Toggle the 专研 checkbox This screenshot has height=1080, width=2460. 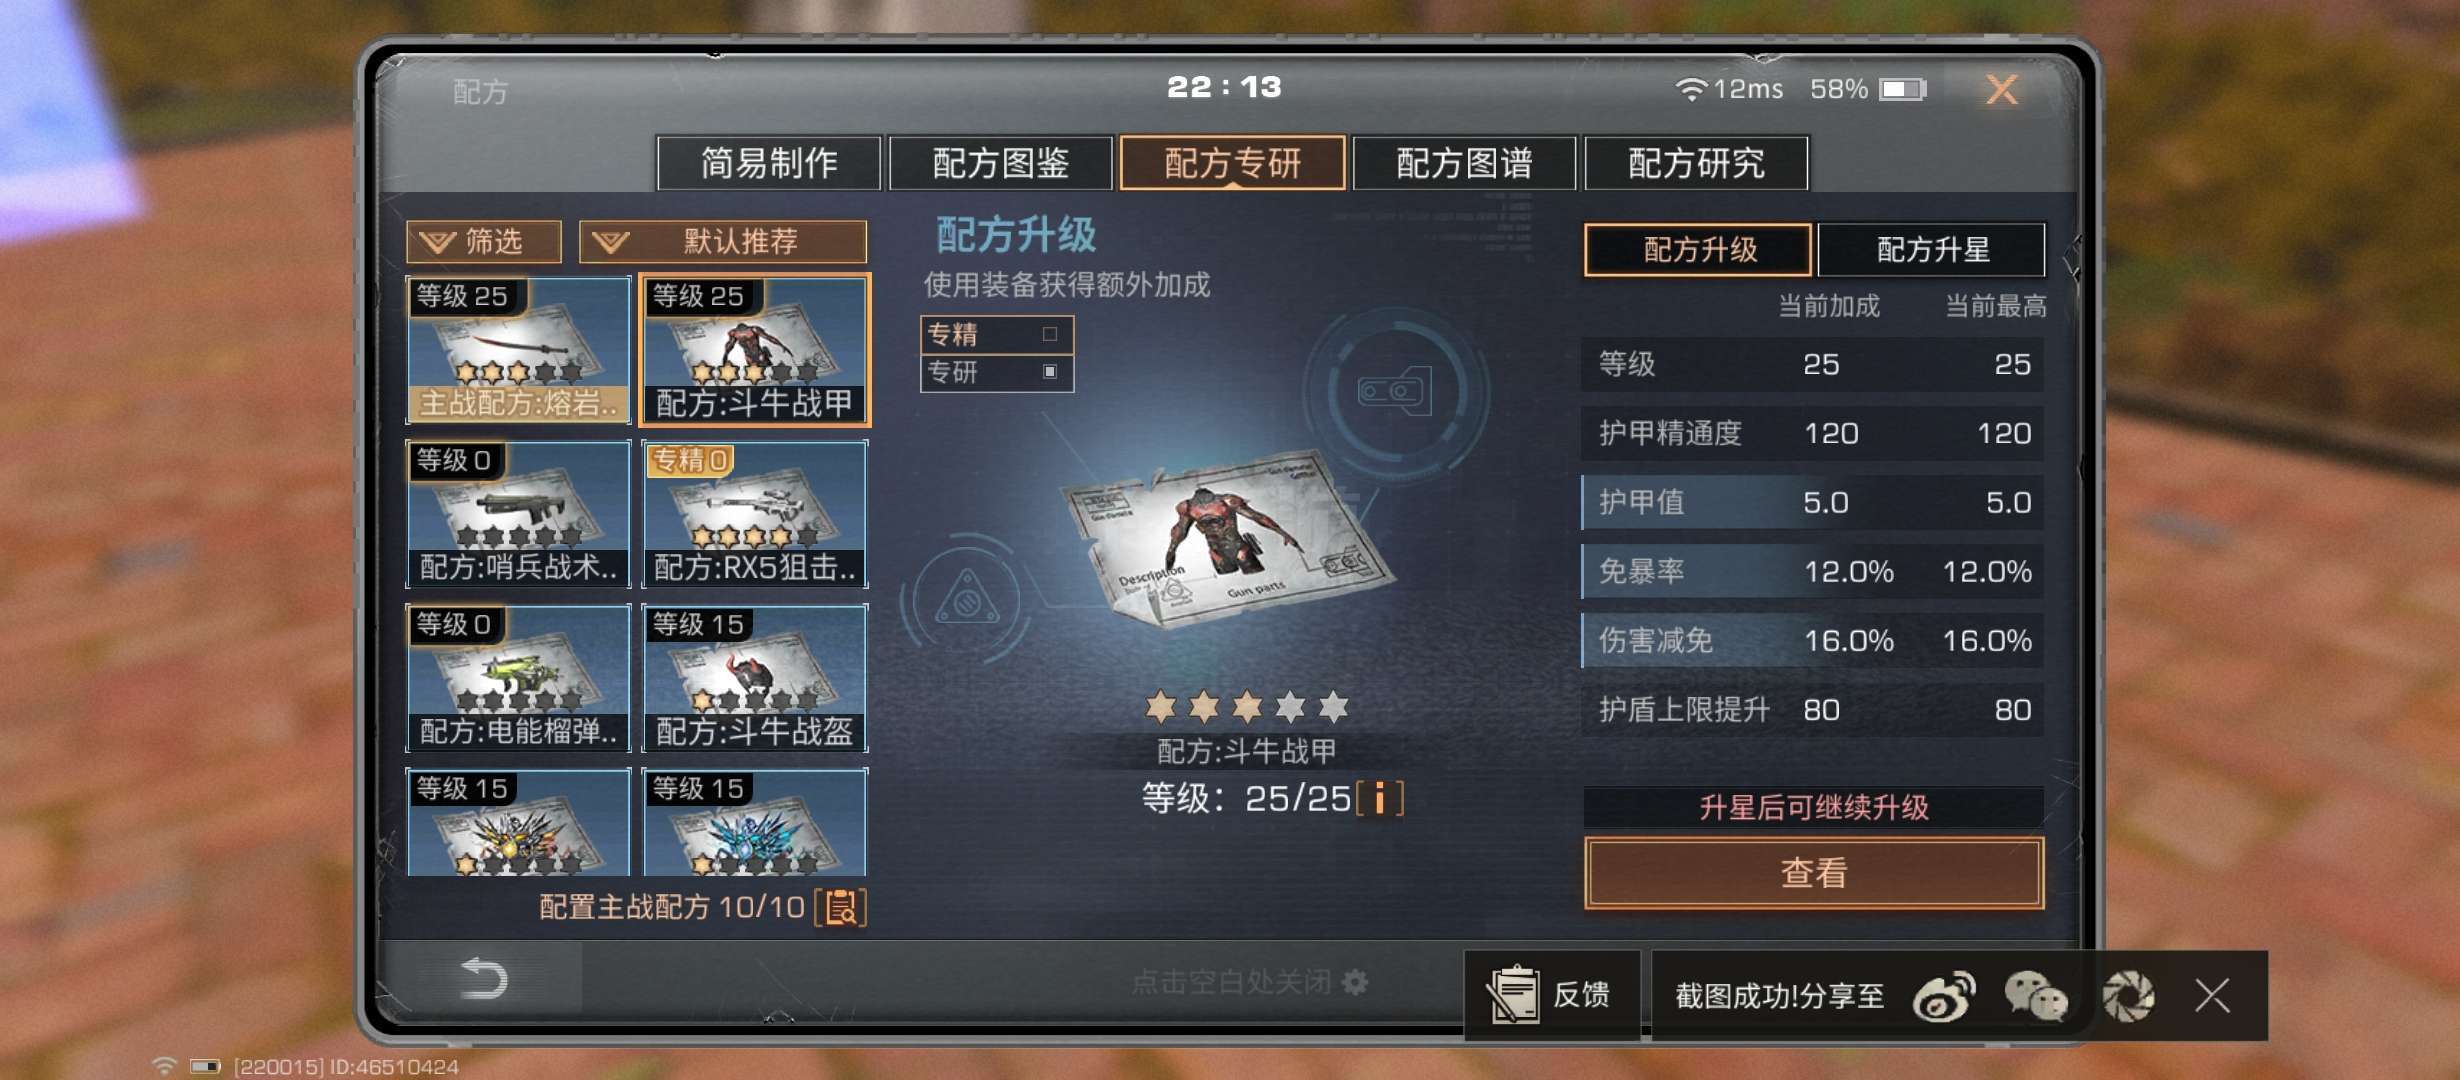coord(1050,371)
